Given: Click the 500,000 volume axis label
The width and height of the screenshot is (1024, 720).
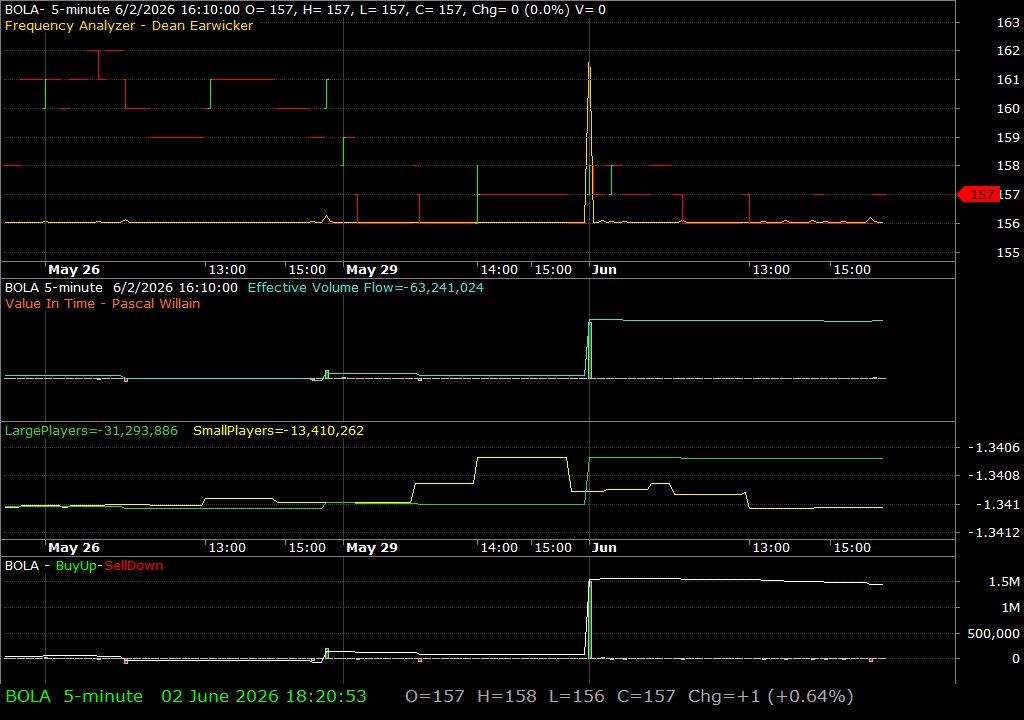Looking at the screenshot, I should pos(993,633).
